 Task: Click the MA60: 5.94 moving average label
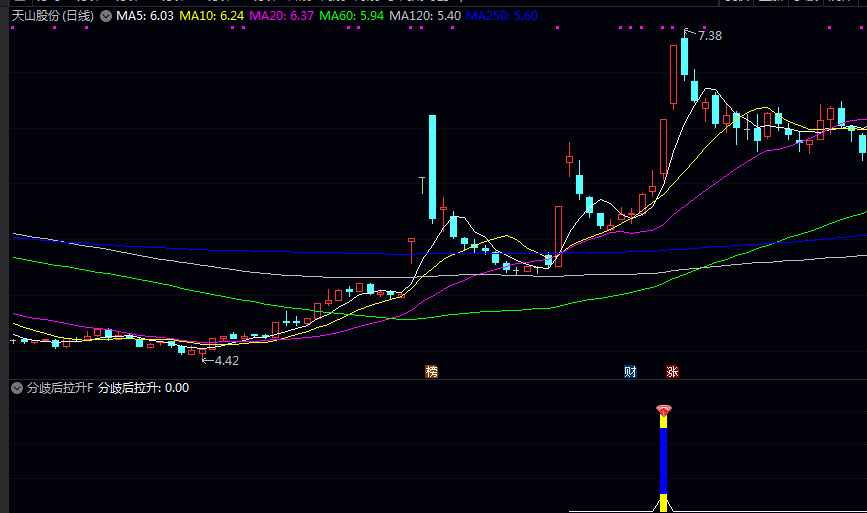(352, 15)
